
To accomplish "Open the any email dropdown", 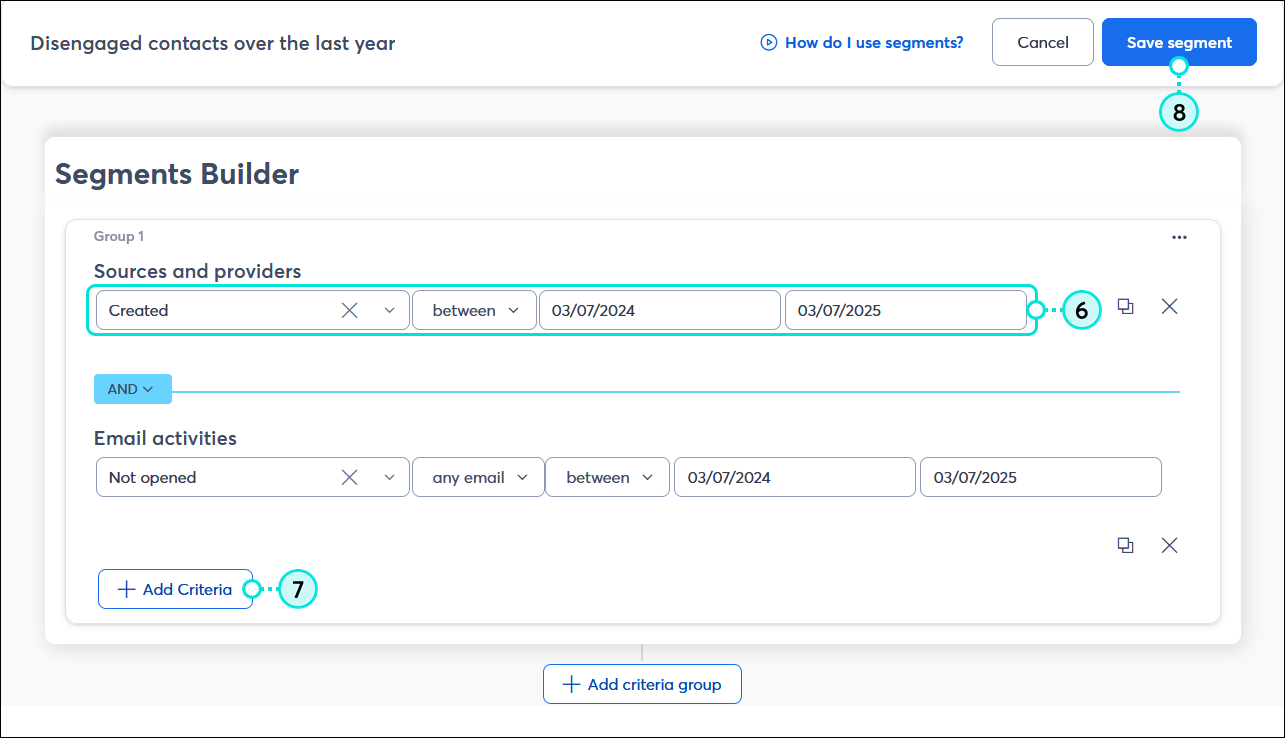I will (478, 477).
